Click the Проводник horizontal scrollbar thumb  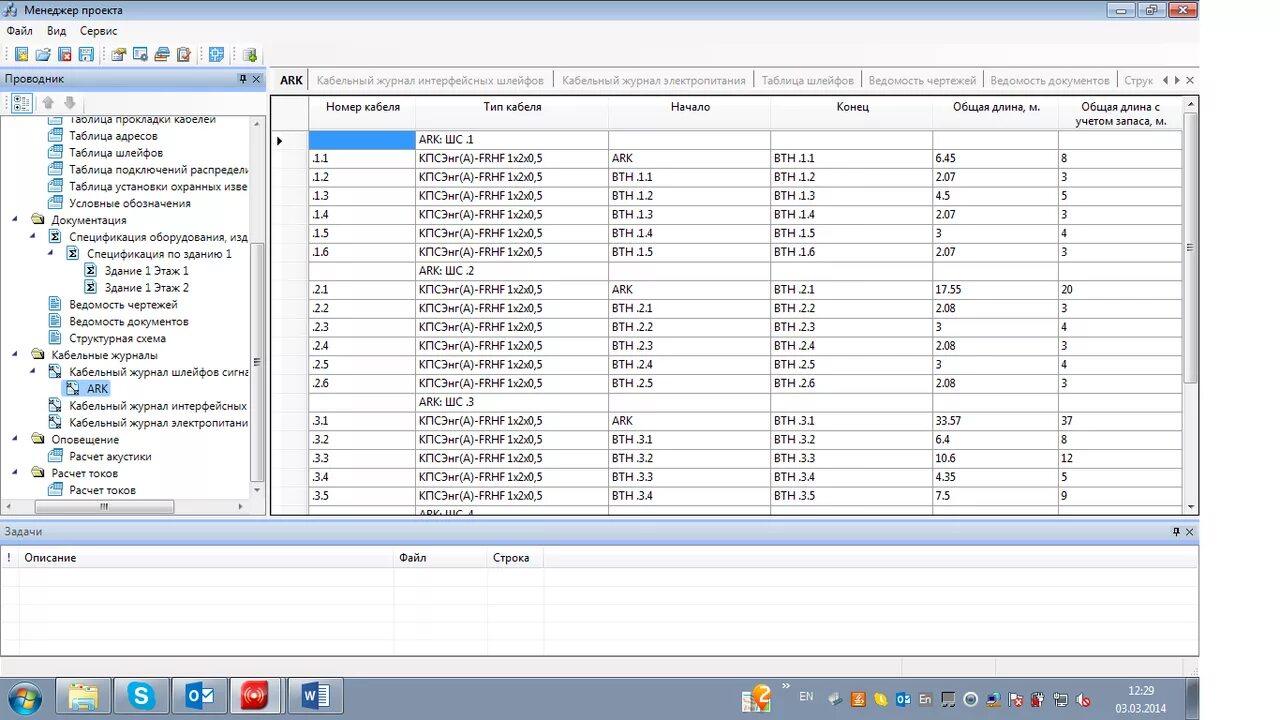point(103,507)
